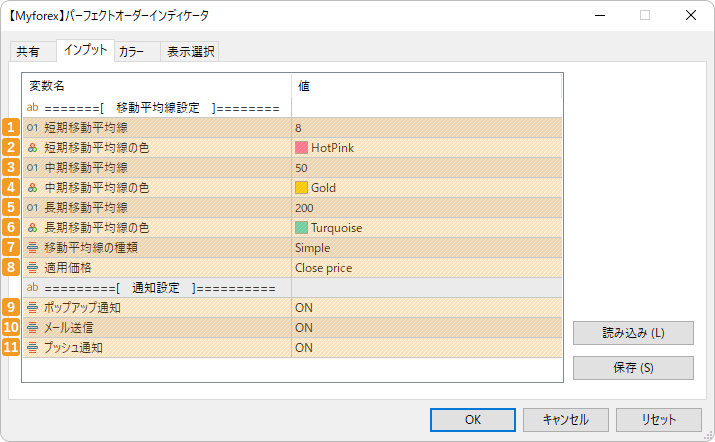This screenshot has height=442, width=715.
Task: Click the ab icon of 通知設定 header
Action: coord(32,287)
